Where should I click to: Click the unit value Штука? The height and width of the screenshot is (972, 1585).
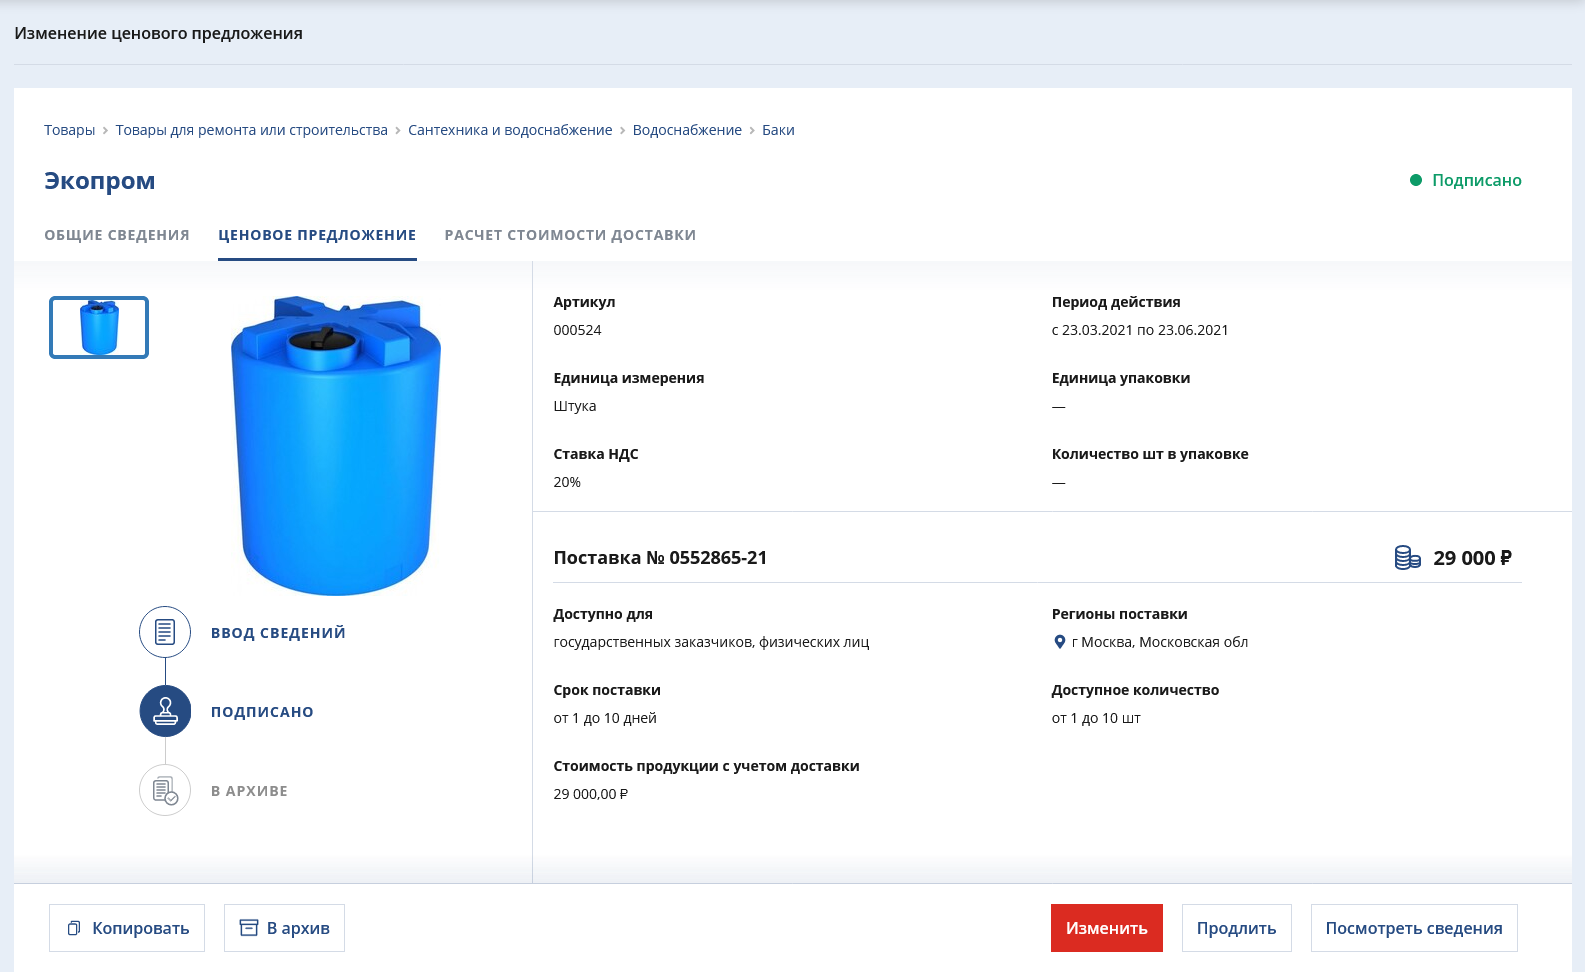click(x=575, y=406)
